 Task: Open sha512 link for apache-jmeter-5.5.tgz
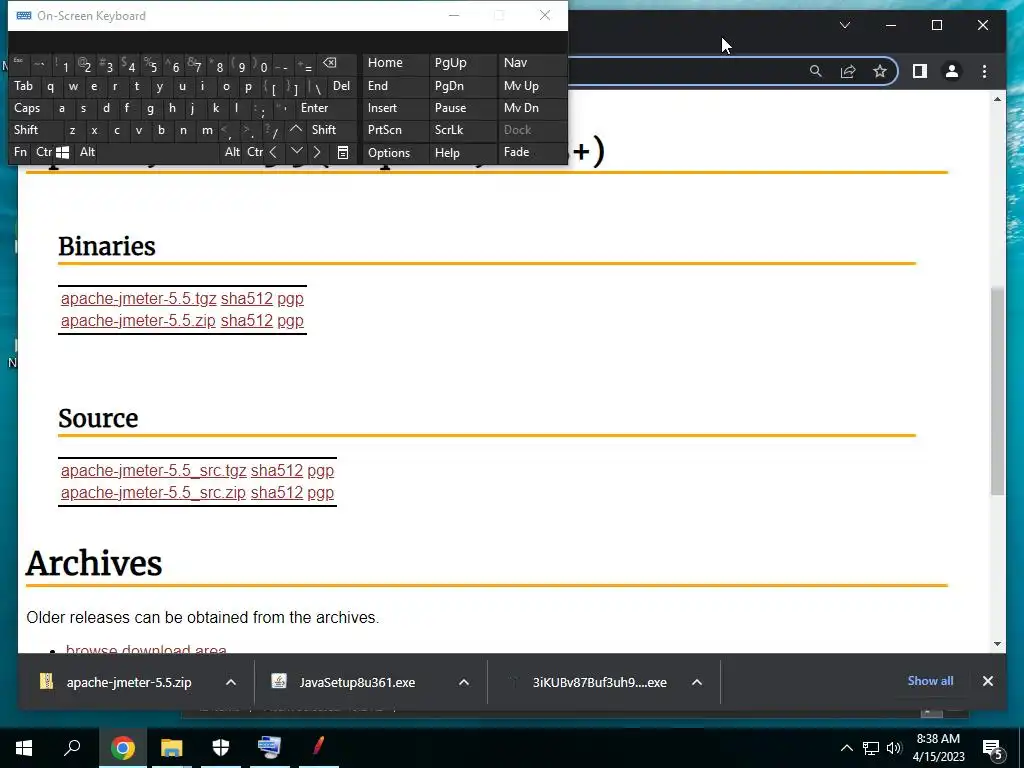coord(247,298)
